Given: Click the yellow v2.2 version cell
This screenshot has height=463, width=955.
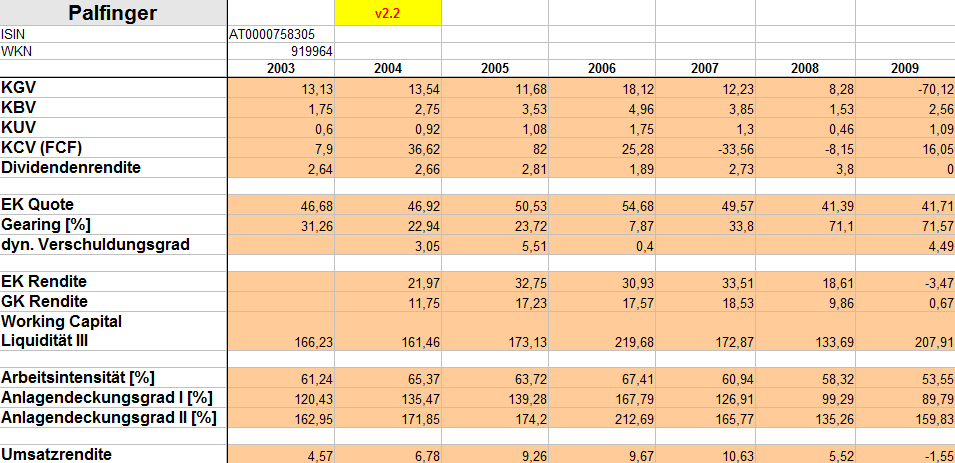Looking at the screenshot, I should point(388,13).
